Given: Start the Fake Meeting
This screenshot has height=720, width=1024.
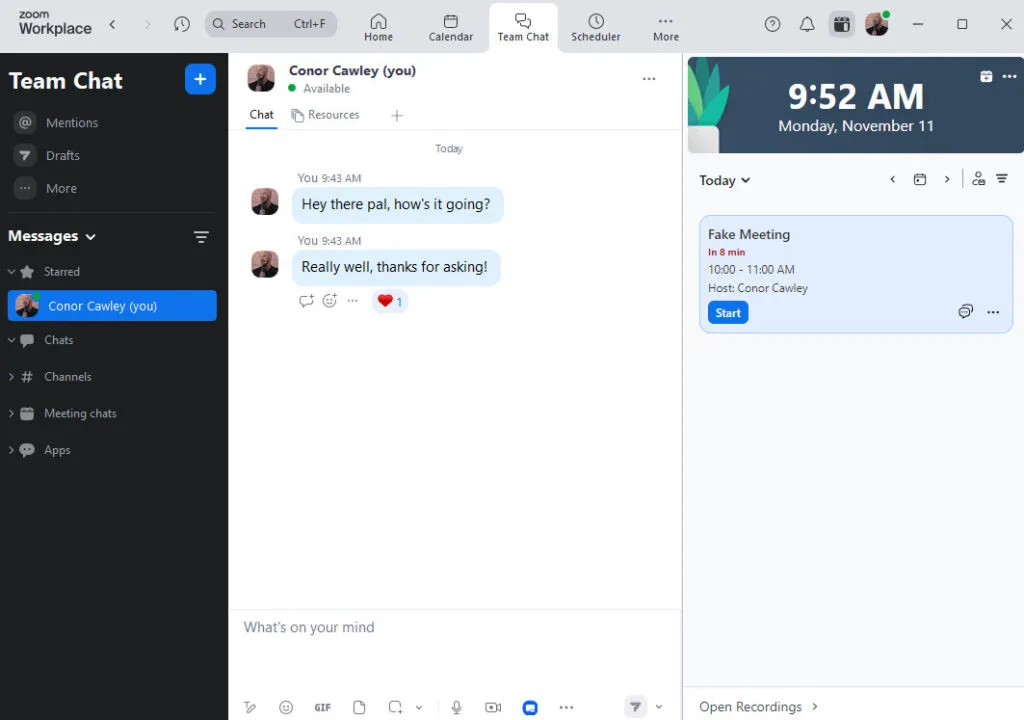Looking at the screenshot, I should point(727,312).
